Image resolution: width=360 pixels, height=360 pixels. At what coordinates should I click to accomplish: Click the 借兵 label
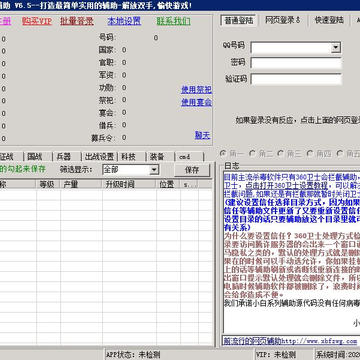pyautogui.click(x=107, y=125)
